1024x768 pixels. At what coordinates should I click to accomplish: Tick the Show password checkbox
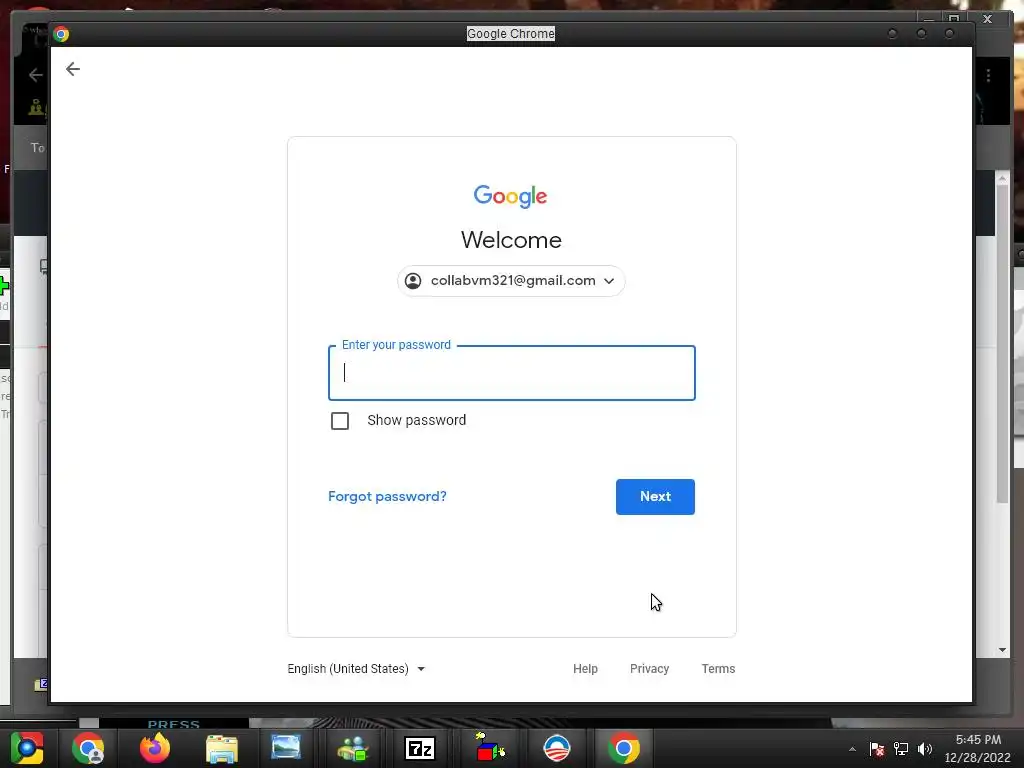coord(340,421)
